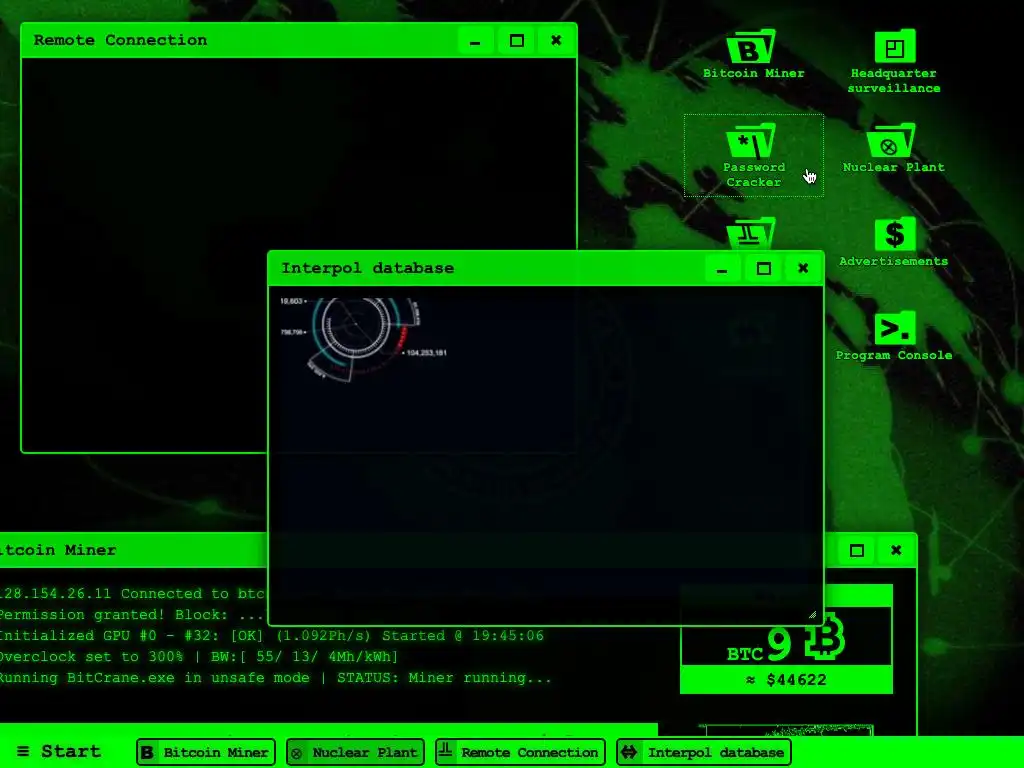Maximize the Bitcoin Miner window
This screenshot has width=1024, height=768.
coord(857,551)
